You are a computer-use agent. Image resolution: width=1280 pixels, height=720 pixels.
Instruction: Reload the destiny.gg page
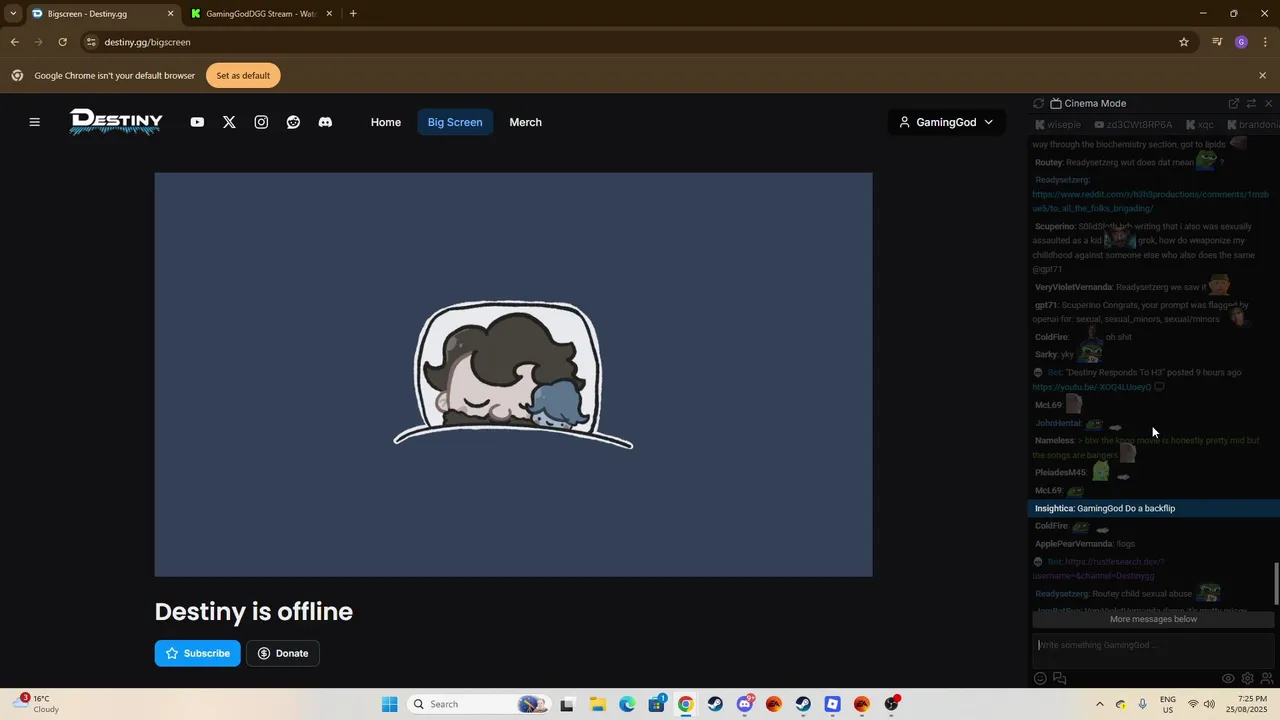[62, 42]
